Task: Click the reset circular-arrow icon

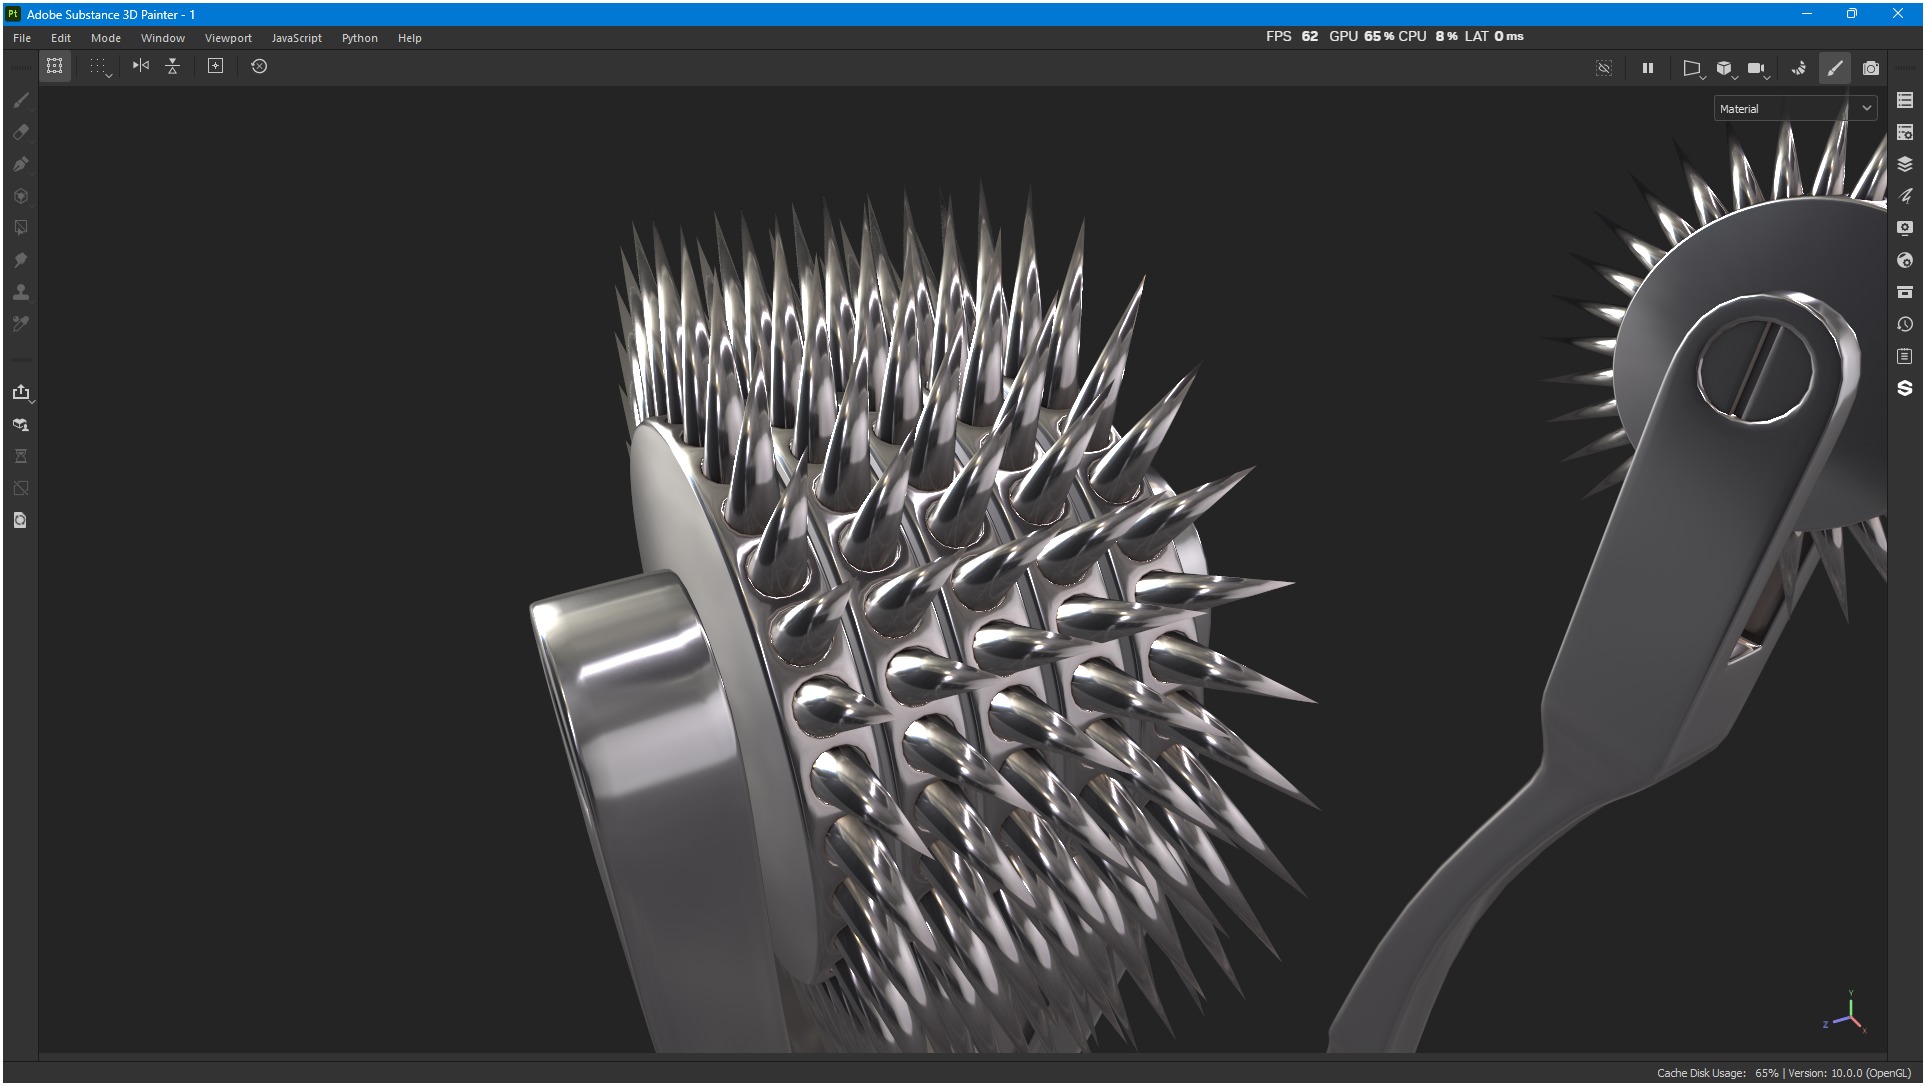Action: (259, 66)
